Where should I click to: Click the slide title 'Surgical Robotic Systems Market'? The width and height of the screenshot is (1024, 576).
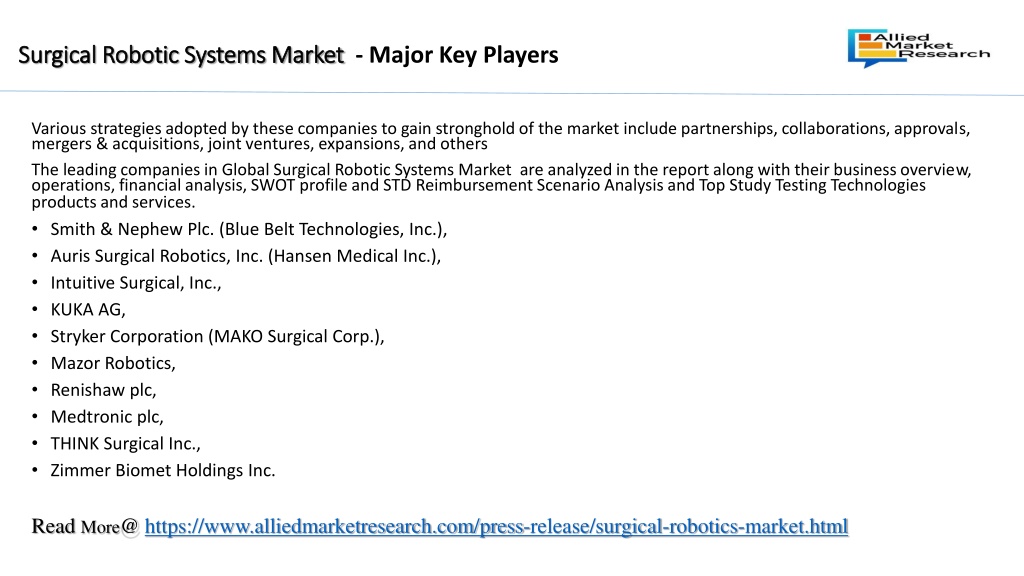tap(181, 56)
